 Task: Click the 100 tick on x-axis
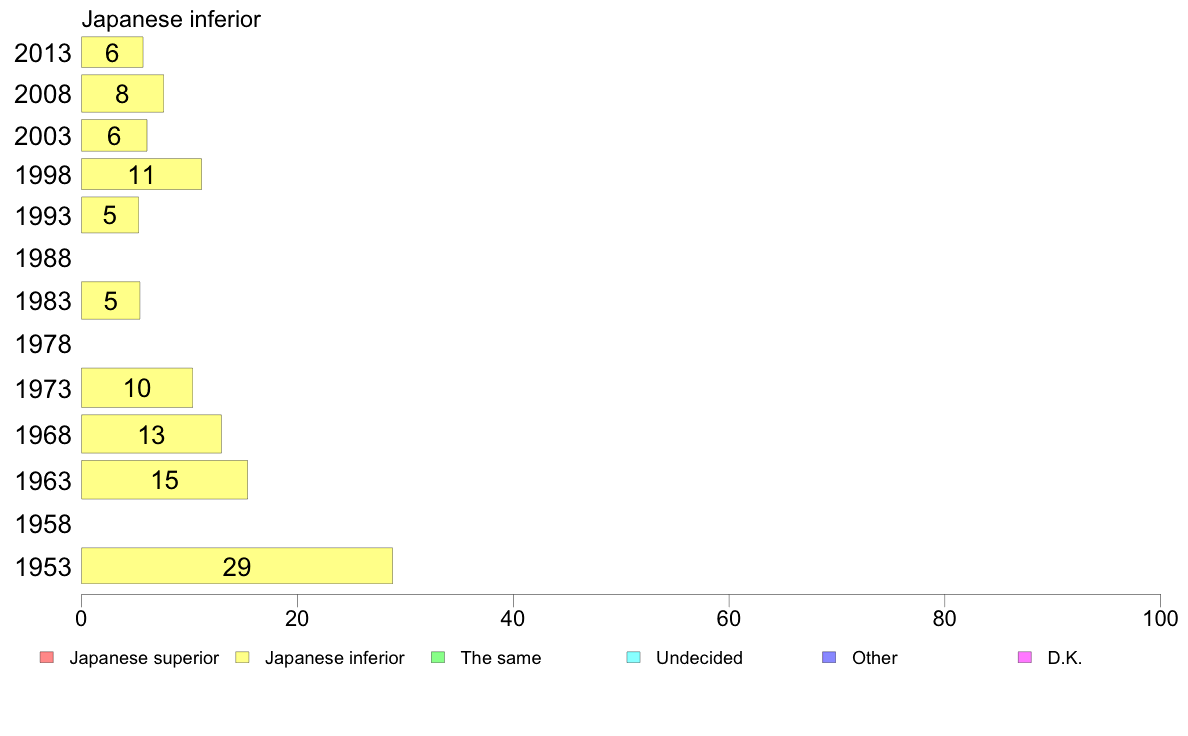click(1160, 619)
